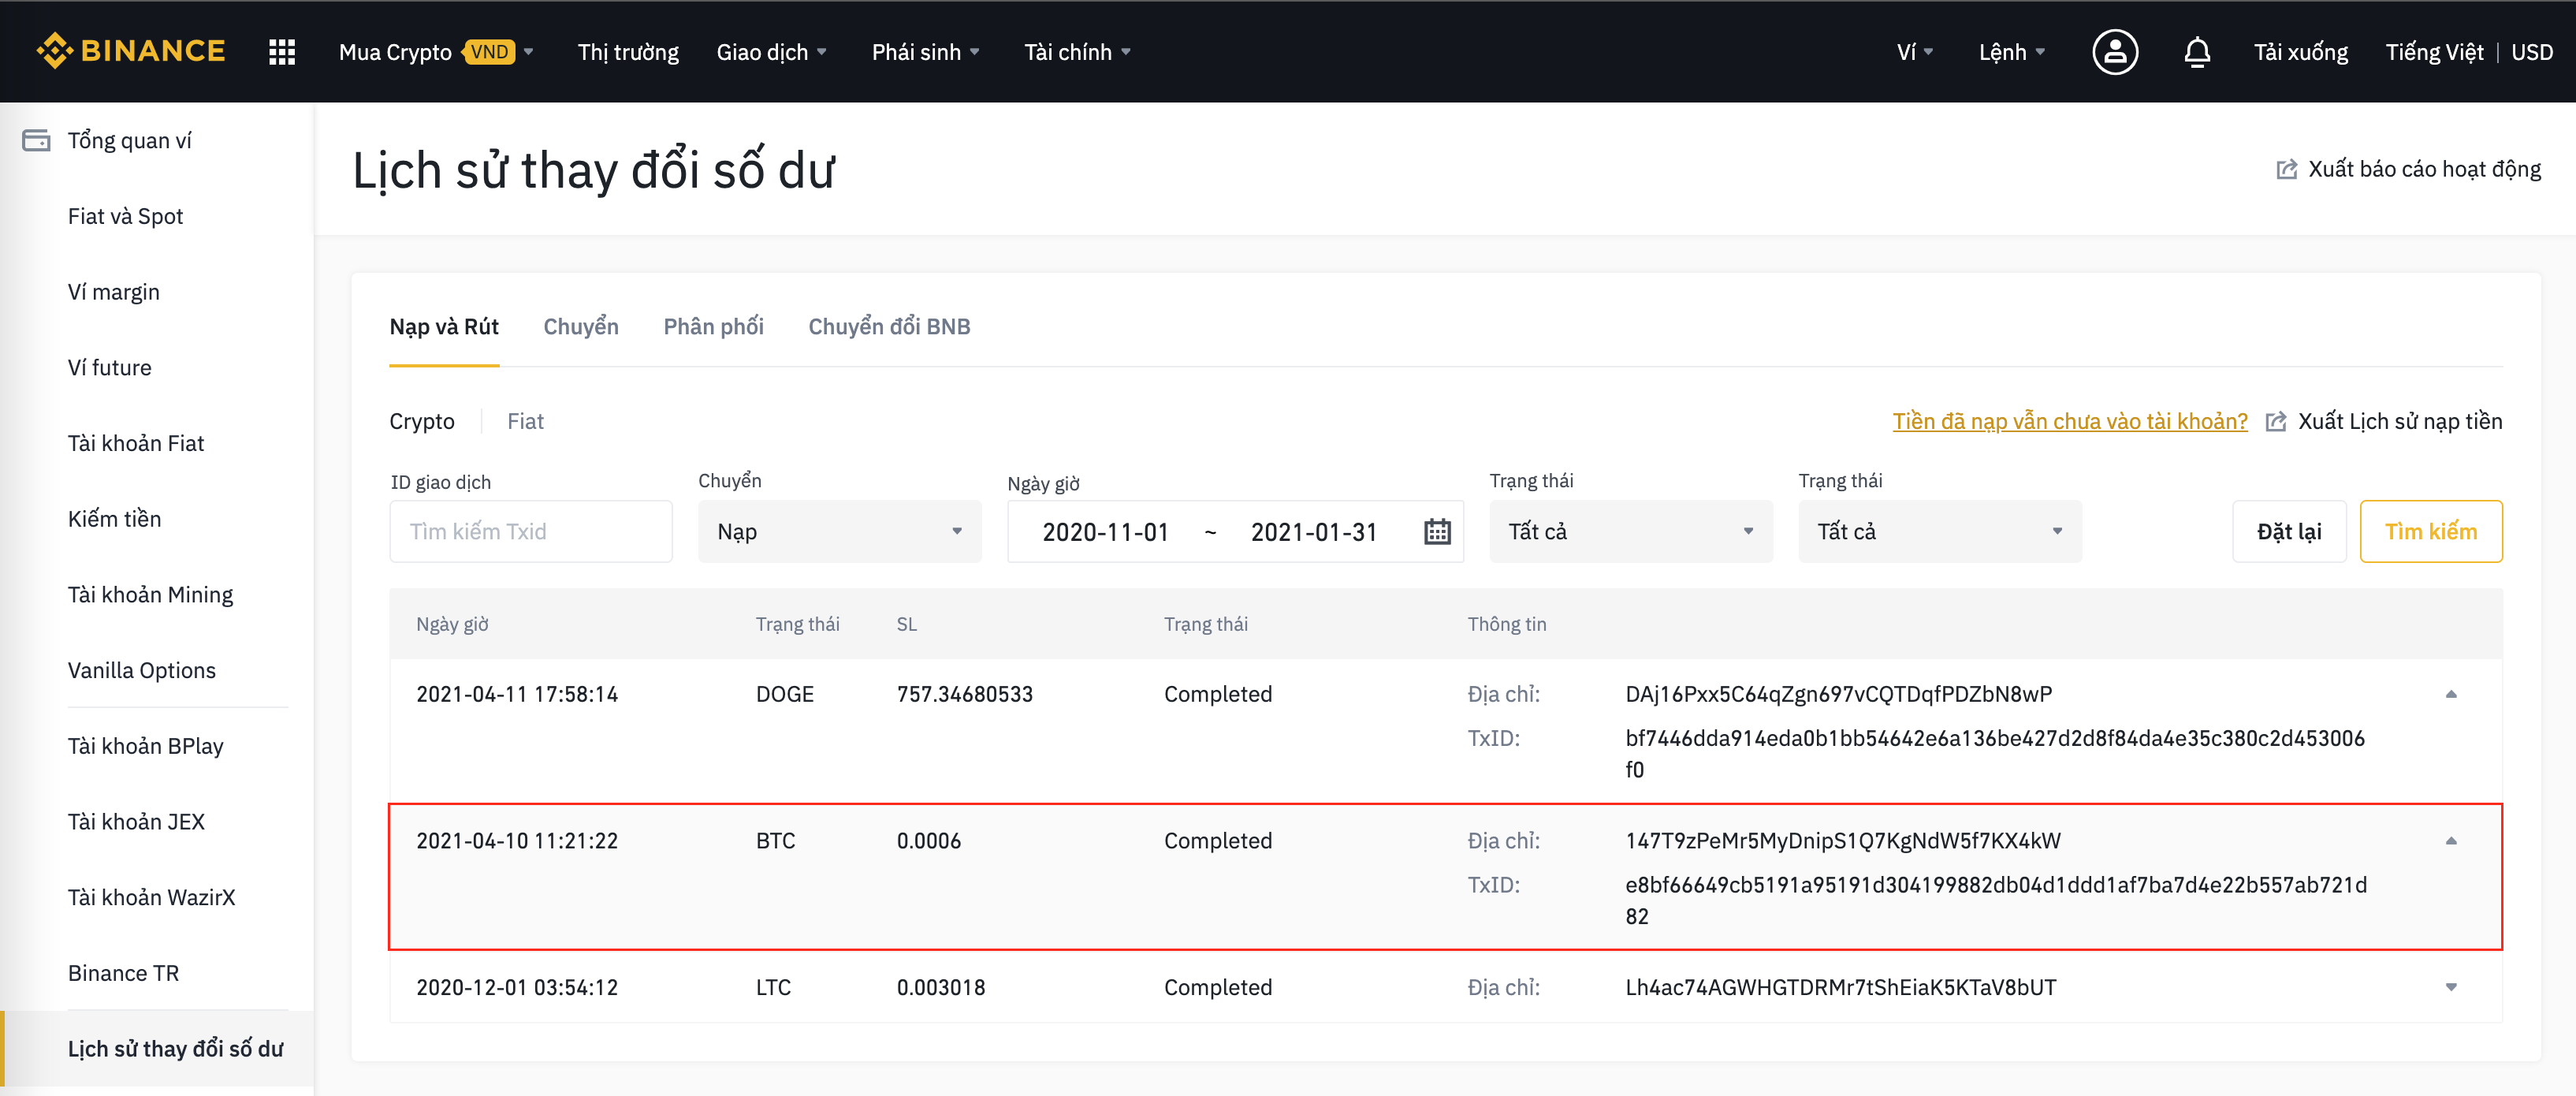This screenshot has height=1096, width=2576.
Task: Open Tài khoản WazirX in sidebar
Action: 151,897
